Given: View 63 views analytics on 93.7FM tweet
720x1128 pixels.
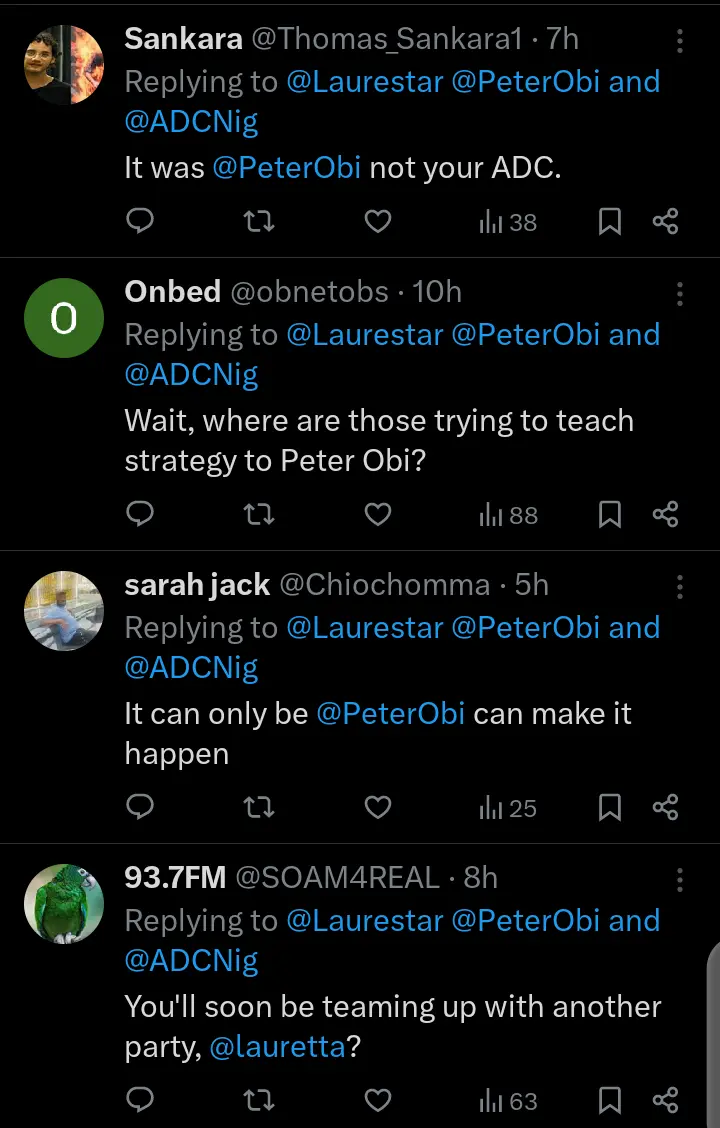Looking at the screenshot, I should point(509,1101).
